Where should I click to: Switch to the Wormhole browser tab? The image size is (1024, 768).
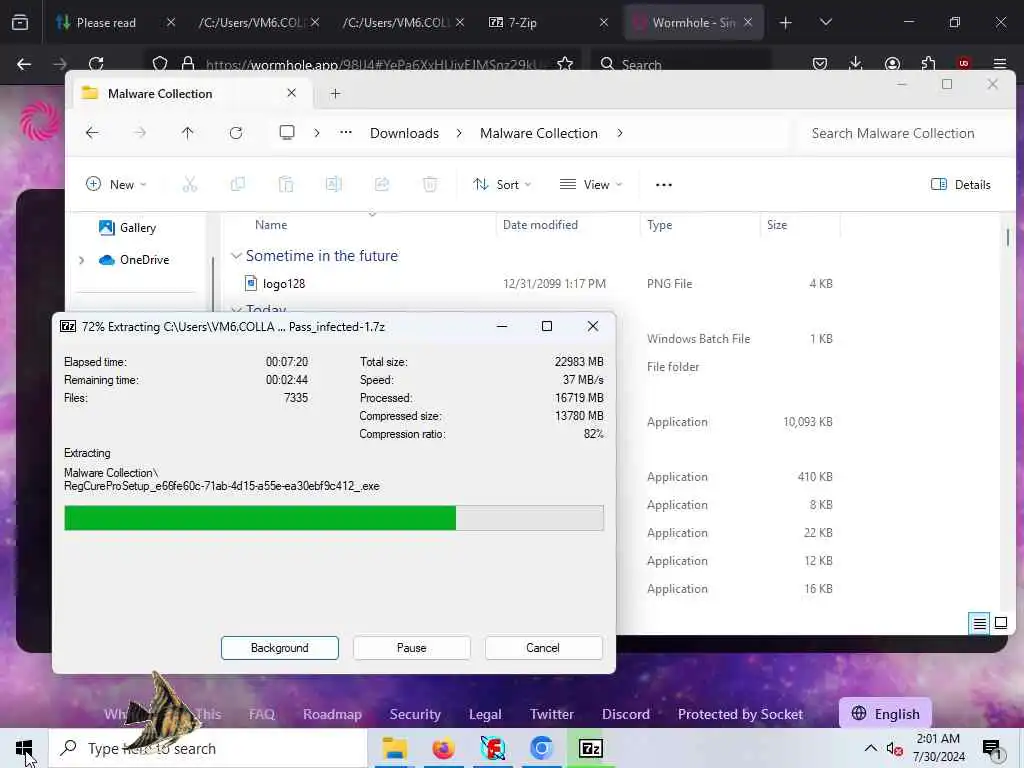[x=694, y=23]
